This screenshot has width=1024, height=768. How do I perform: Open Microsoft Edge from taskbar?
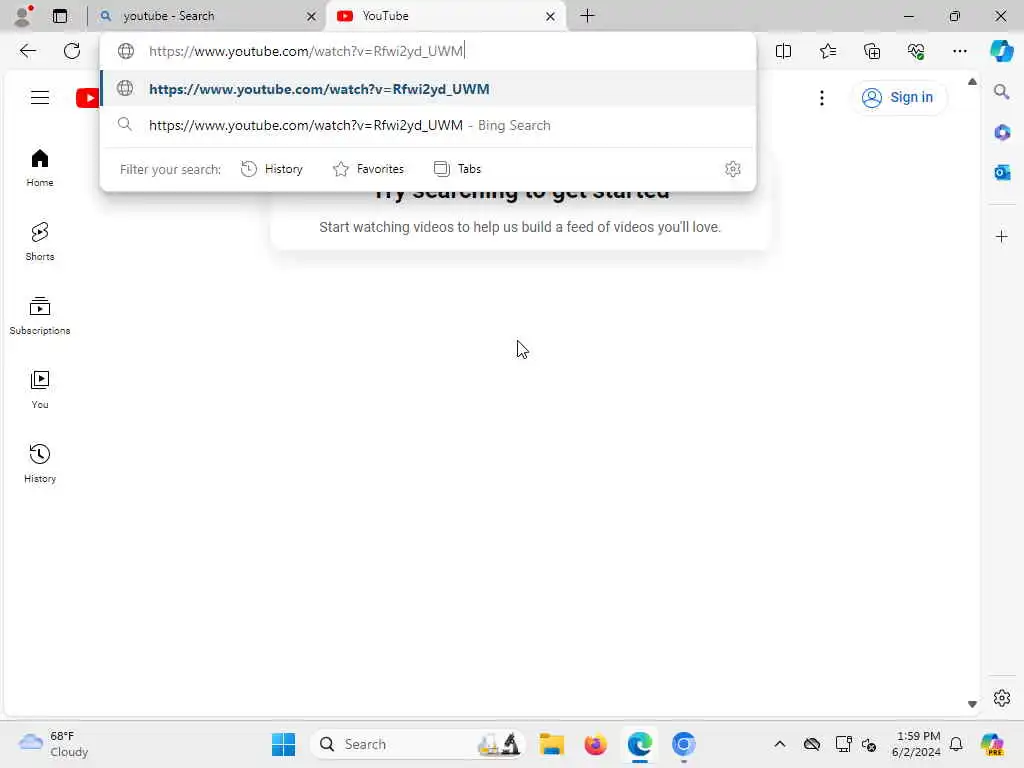point(639,744)
